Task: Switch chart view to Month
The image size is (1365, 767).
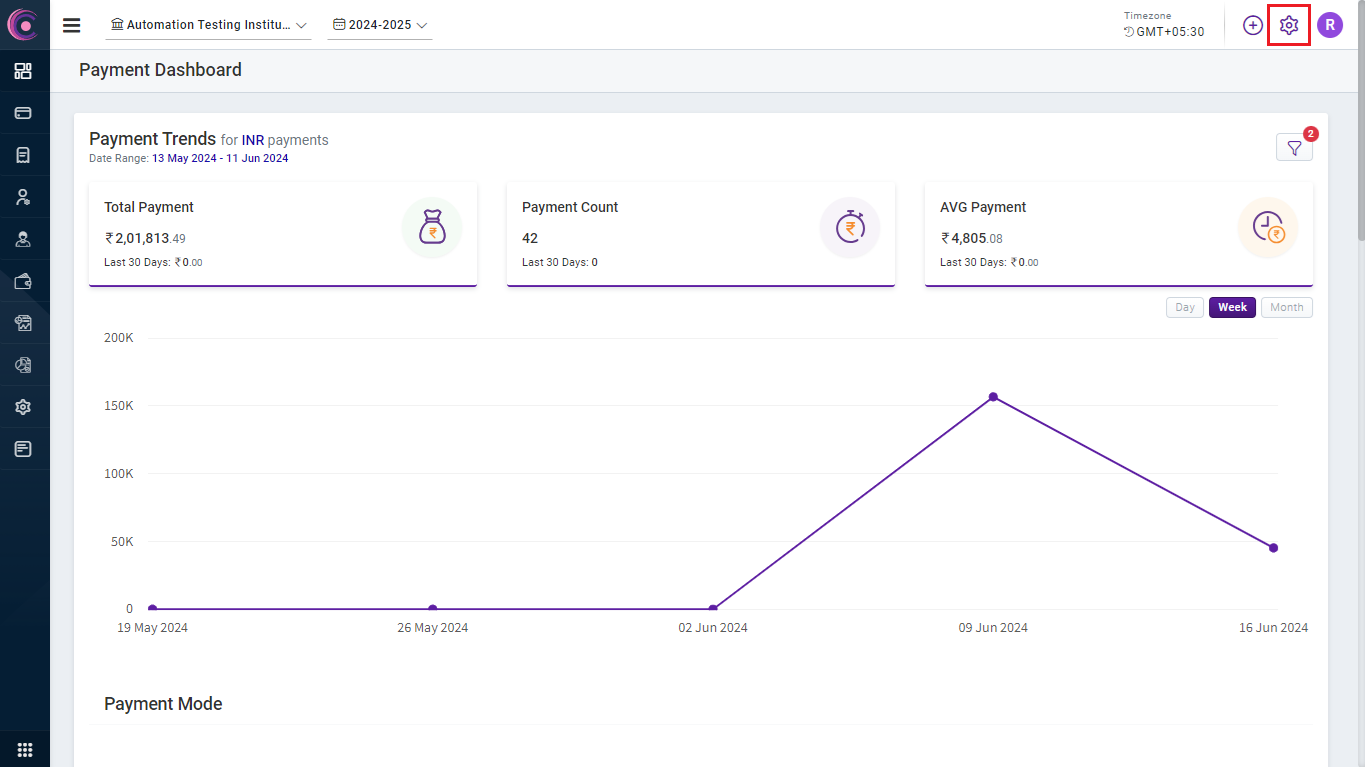Action: coord(1286,307)
